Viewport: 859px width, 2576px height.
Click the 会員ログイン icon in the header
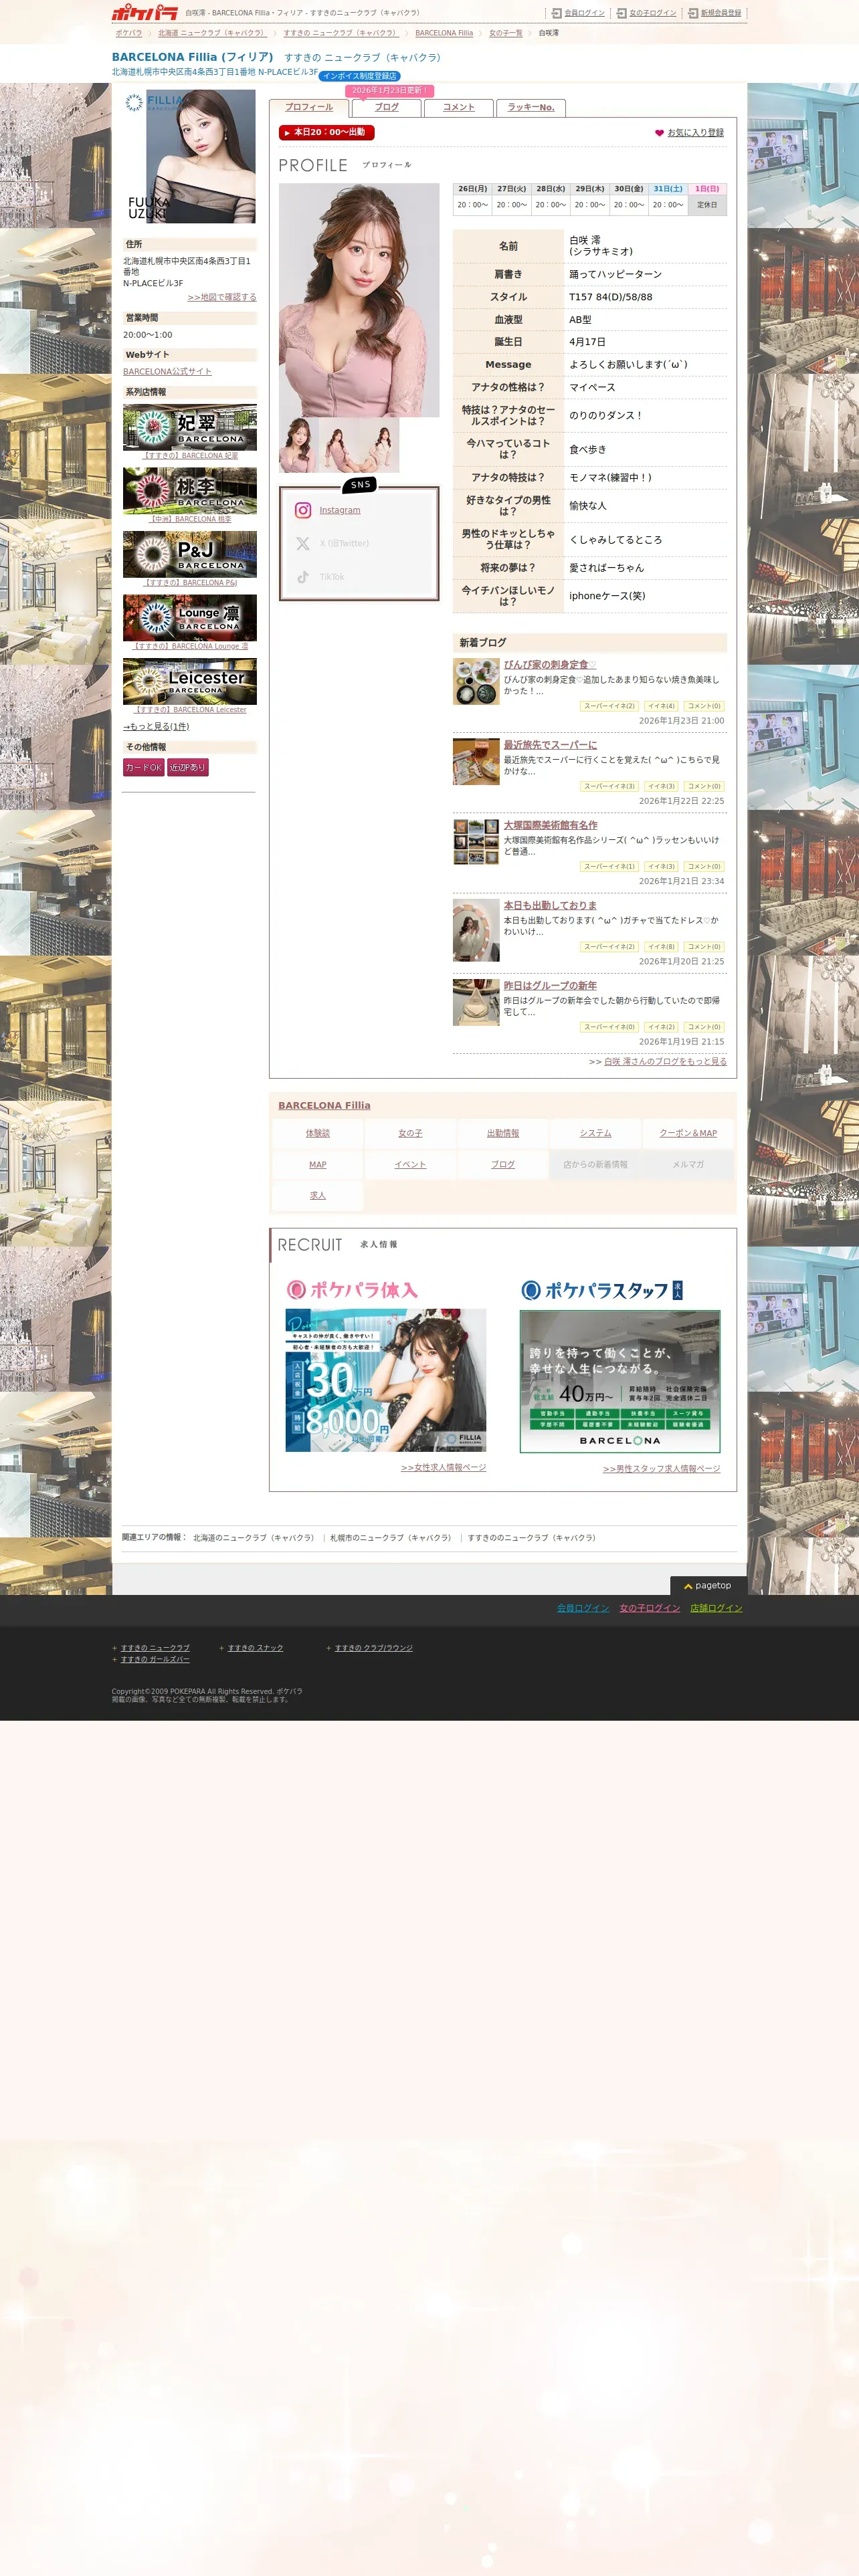(557, 13)
